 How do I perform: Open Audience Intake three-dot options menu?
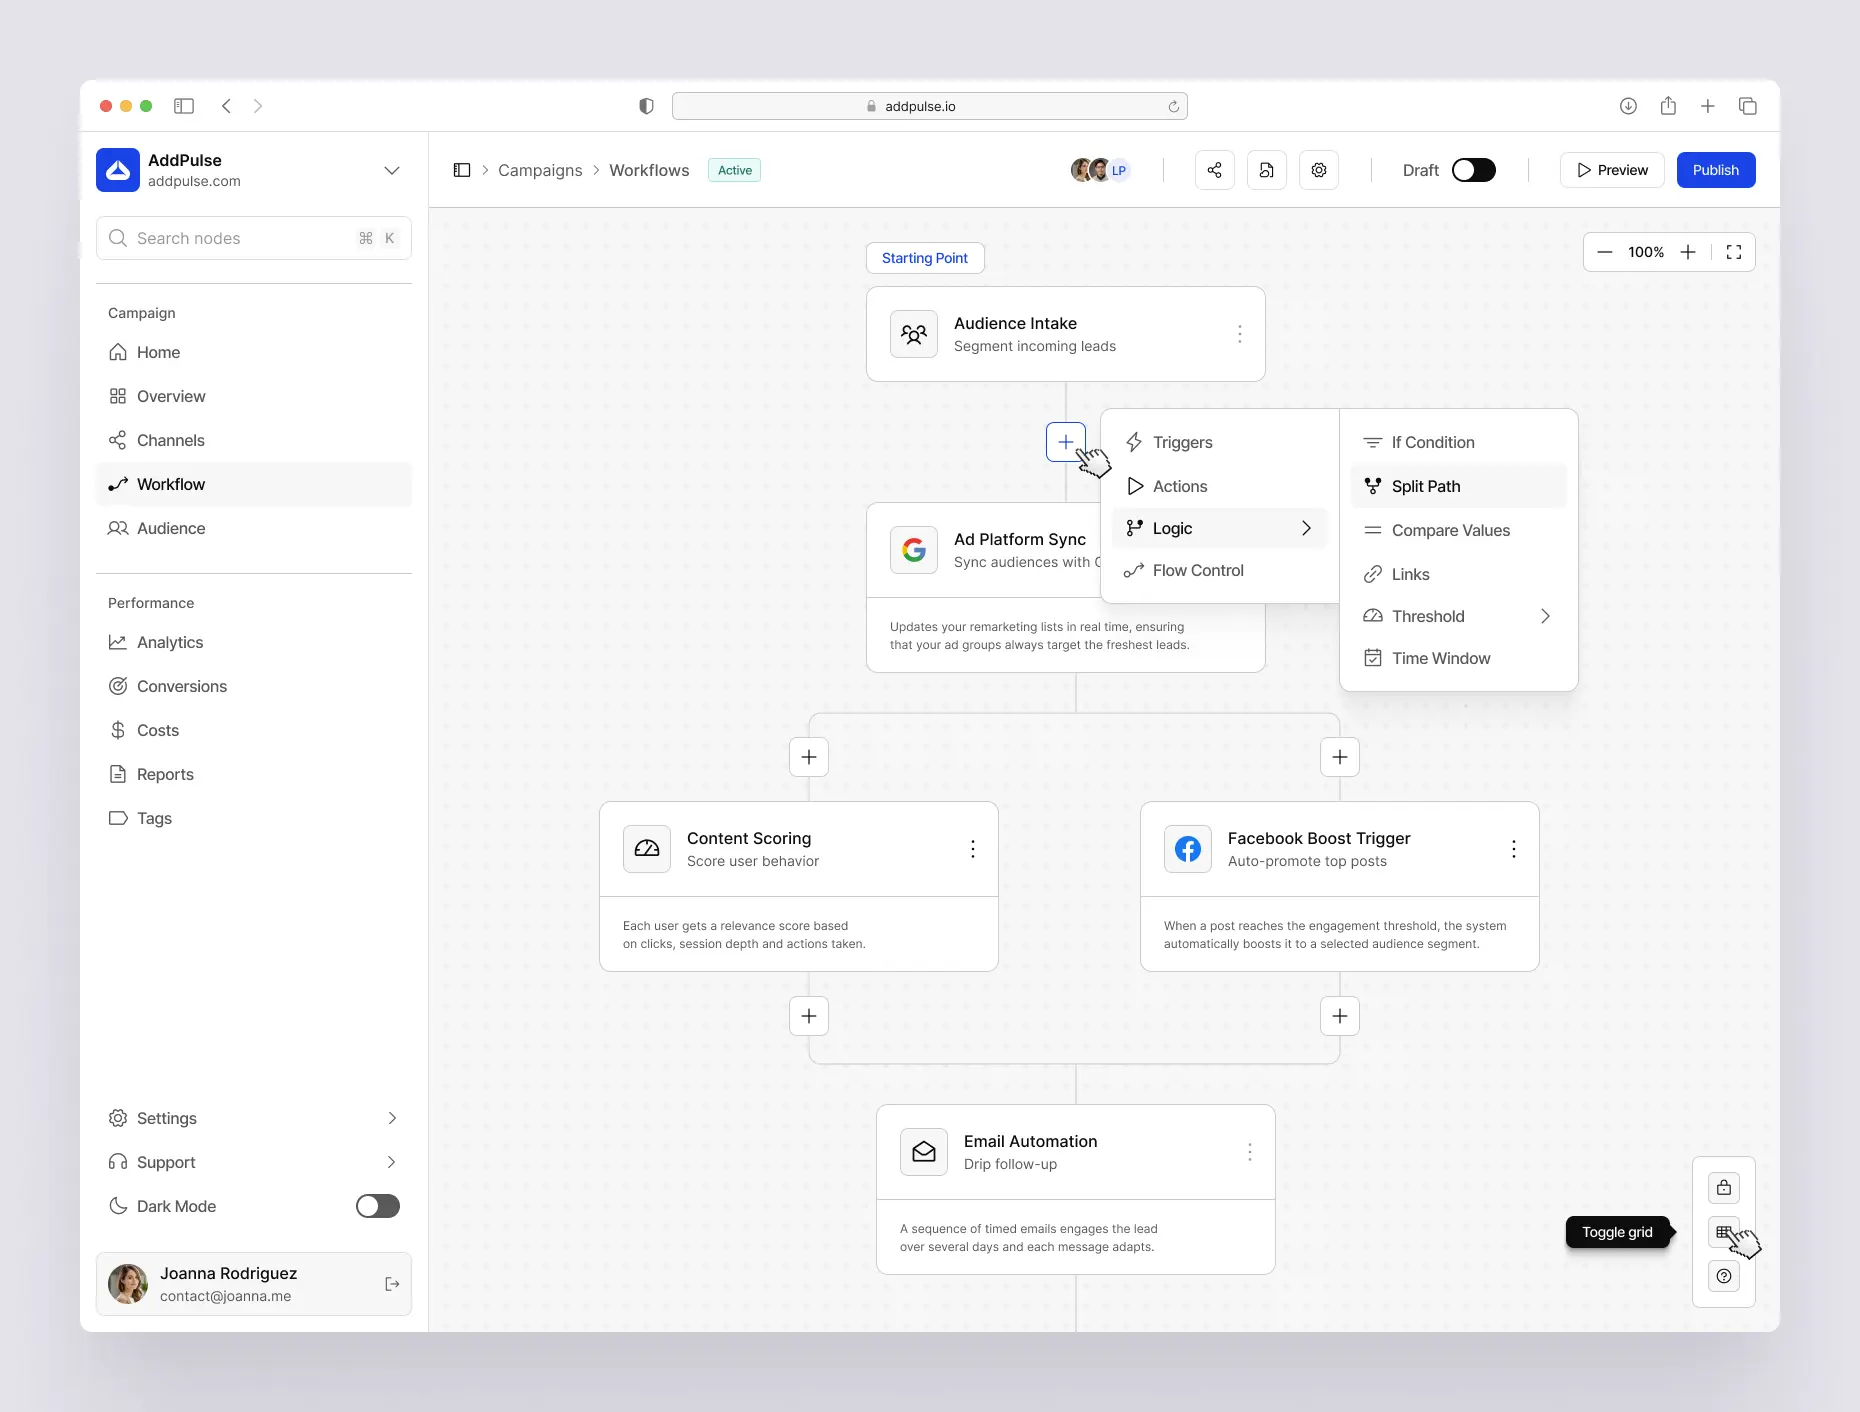point(1240,334)
